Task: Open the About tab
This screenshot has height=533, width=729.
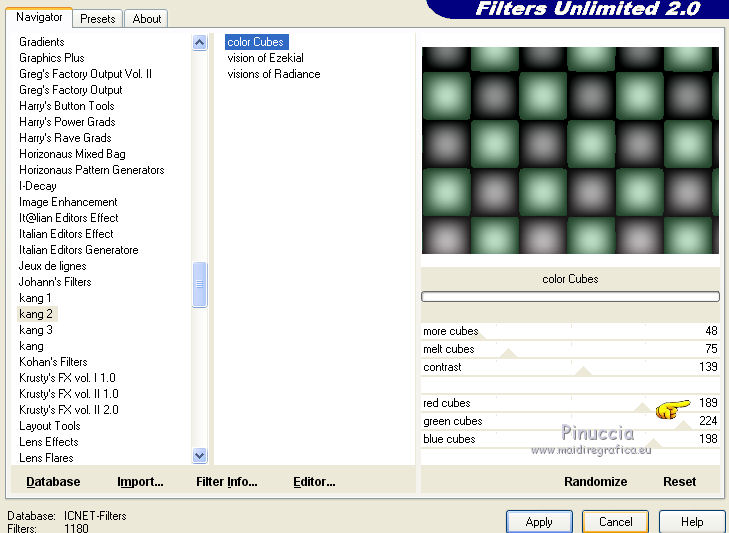Action: (146, 19)
